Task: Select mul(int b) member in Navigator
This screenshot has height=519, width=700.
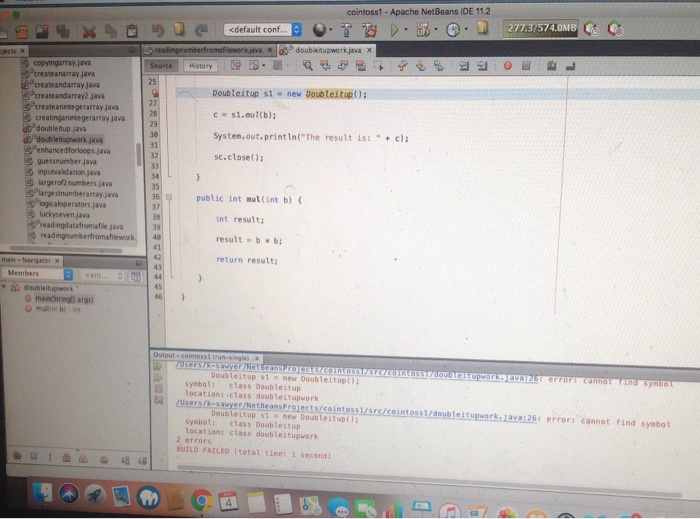Action: 58,309
